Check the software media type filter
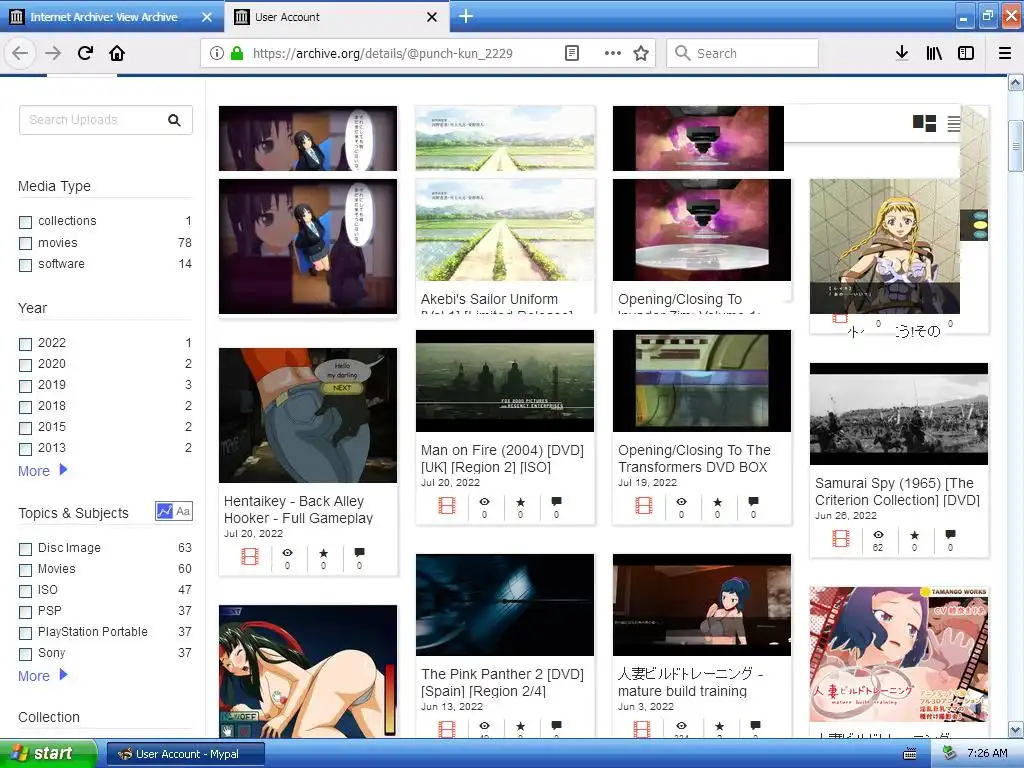Screen dimensions: 1024x768 tap(25, 265)
